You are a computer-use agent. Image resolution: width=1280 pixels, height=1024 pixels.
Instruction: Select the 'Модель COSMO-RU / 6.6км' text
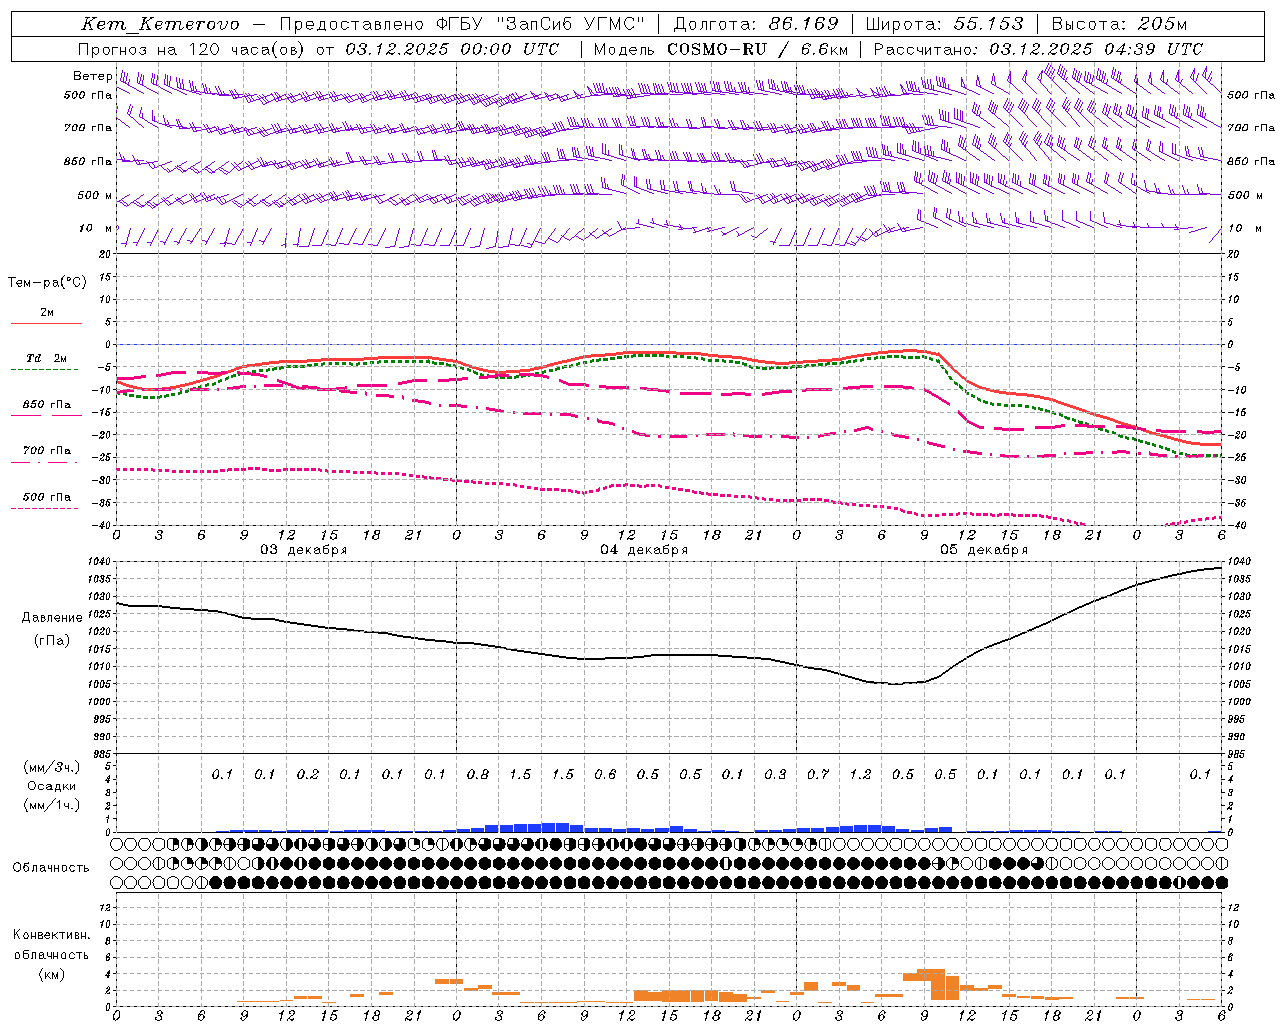tap(721, 49)
